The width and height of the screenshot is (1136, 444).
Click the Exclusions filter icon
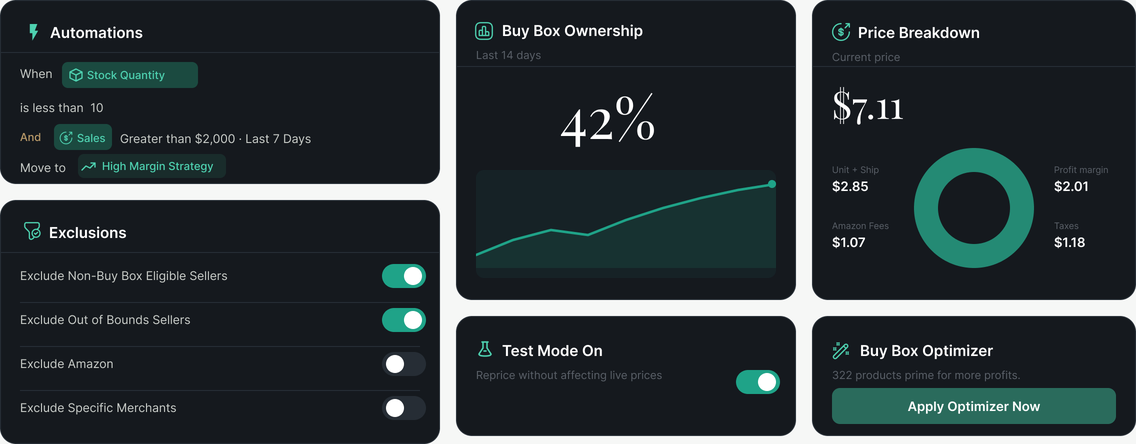(32, 232)
